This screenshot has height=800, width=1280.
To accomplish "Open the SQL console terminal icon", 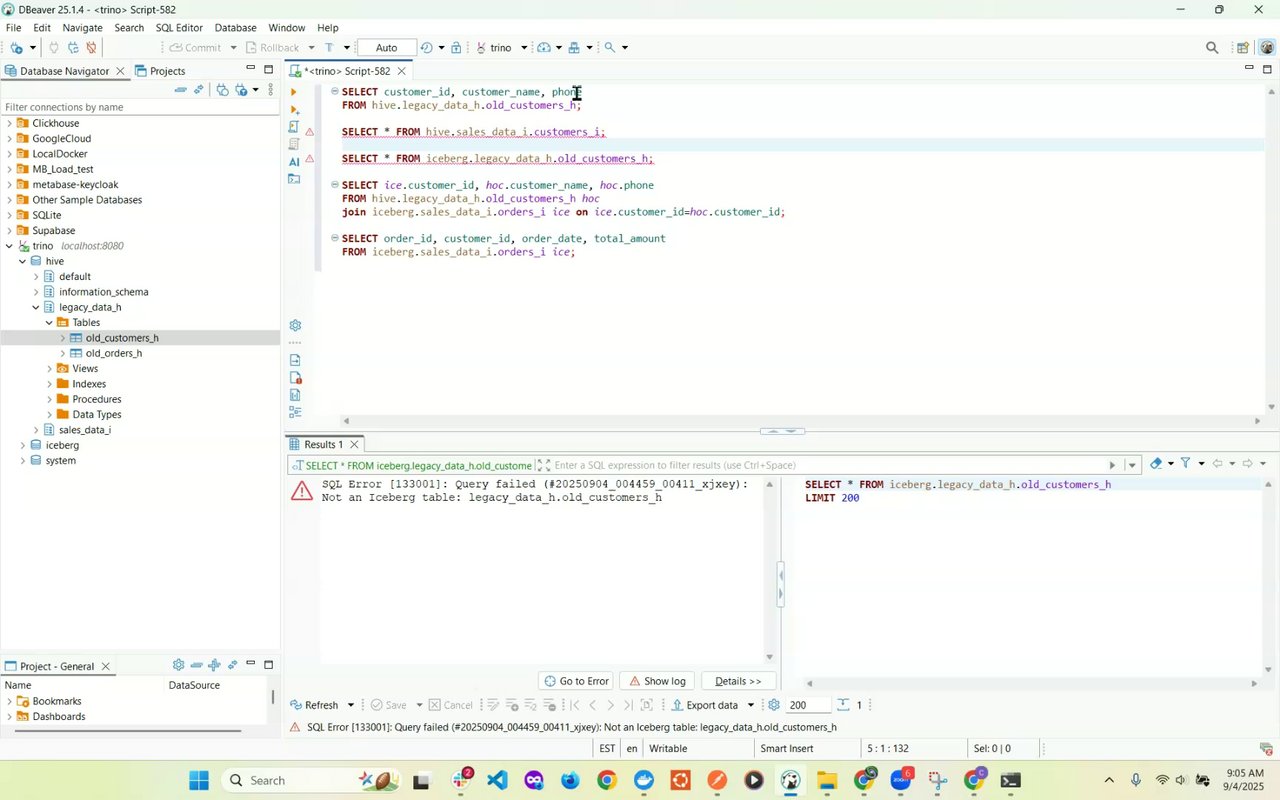I will [294, 179].
